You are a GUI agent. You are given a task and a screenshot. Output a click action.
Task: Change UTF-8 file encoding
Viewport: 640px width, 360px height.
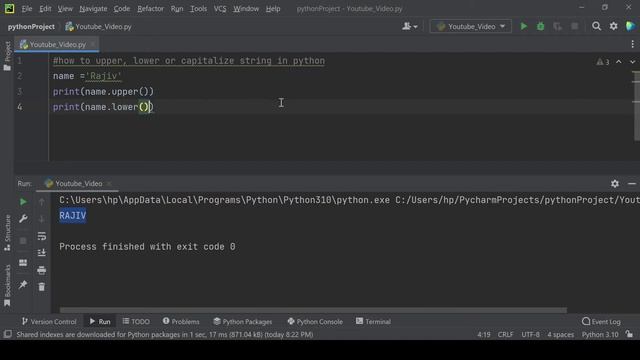tap(530, 335)
